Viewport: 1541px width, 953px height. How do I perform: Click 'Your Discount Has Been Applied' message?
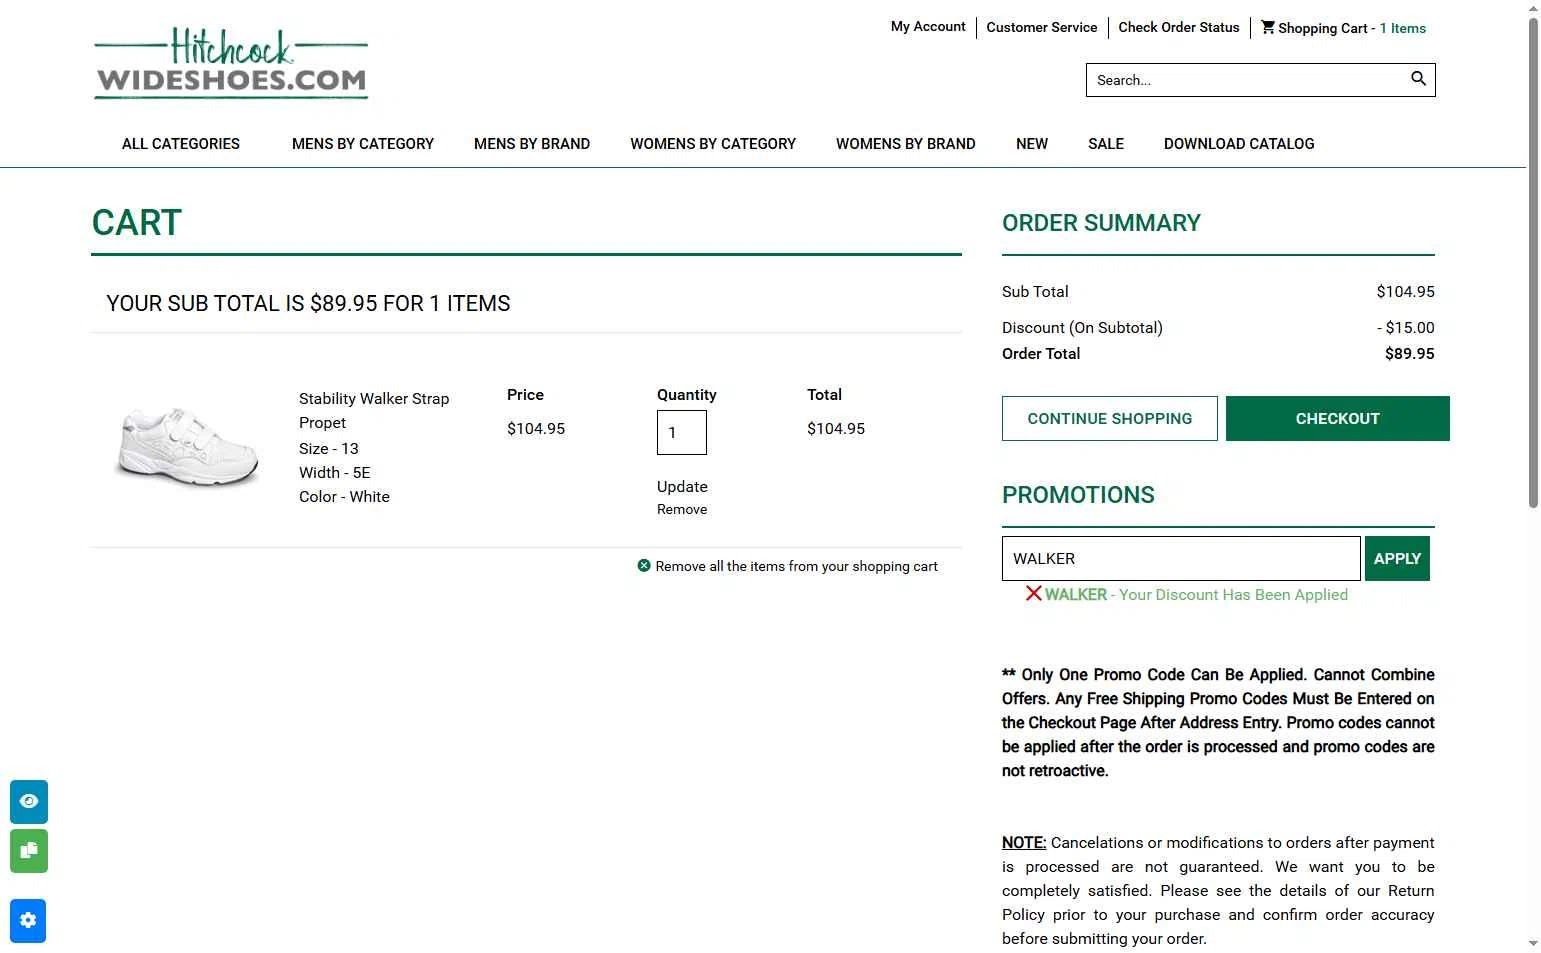point(1233,594)
